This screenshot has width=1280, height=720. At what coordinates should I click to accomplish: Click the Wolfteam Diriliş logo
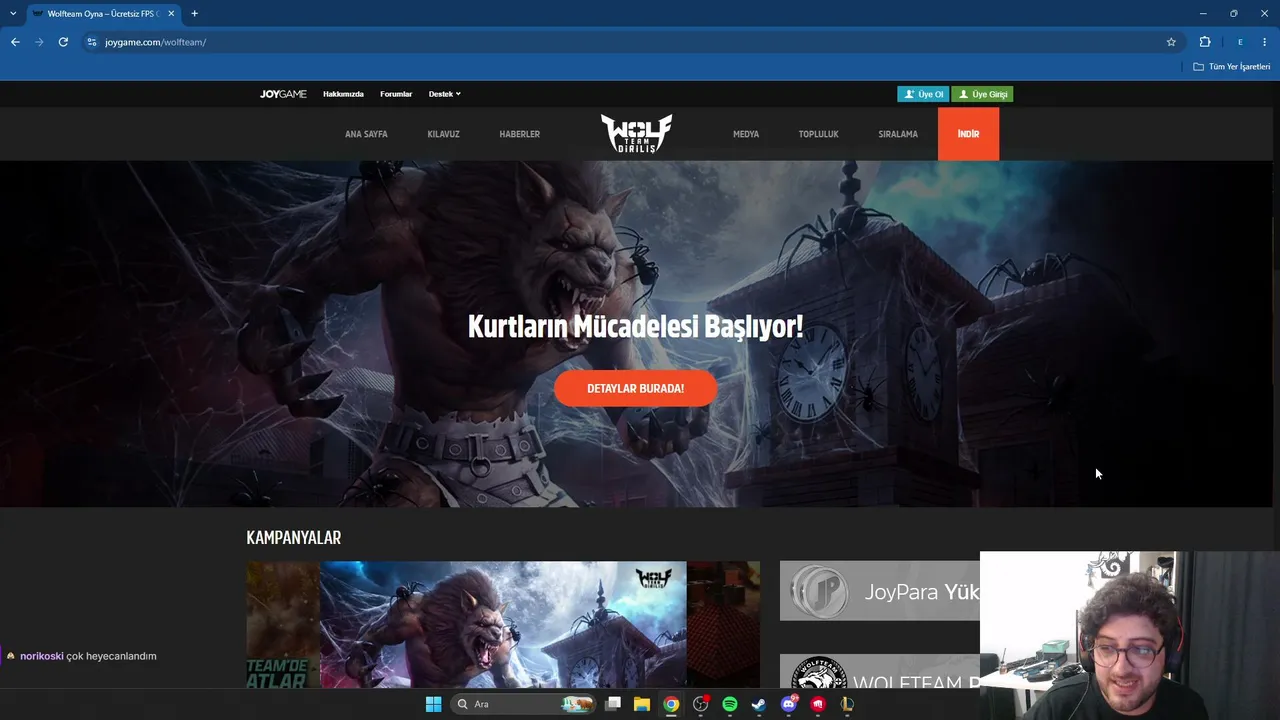coord(636,133)
